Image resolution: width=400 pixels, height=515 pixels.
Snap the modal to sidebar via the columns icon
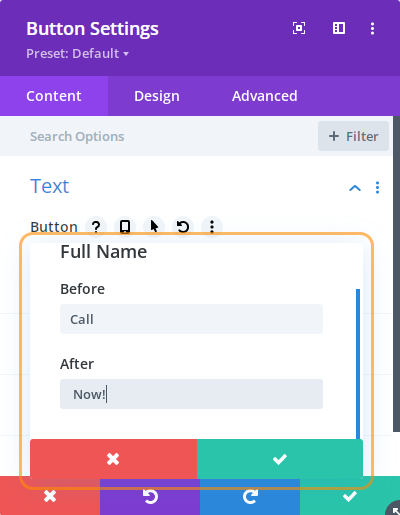click(x=339, y=28)
